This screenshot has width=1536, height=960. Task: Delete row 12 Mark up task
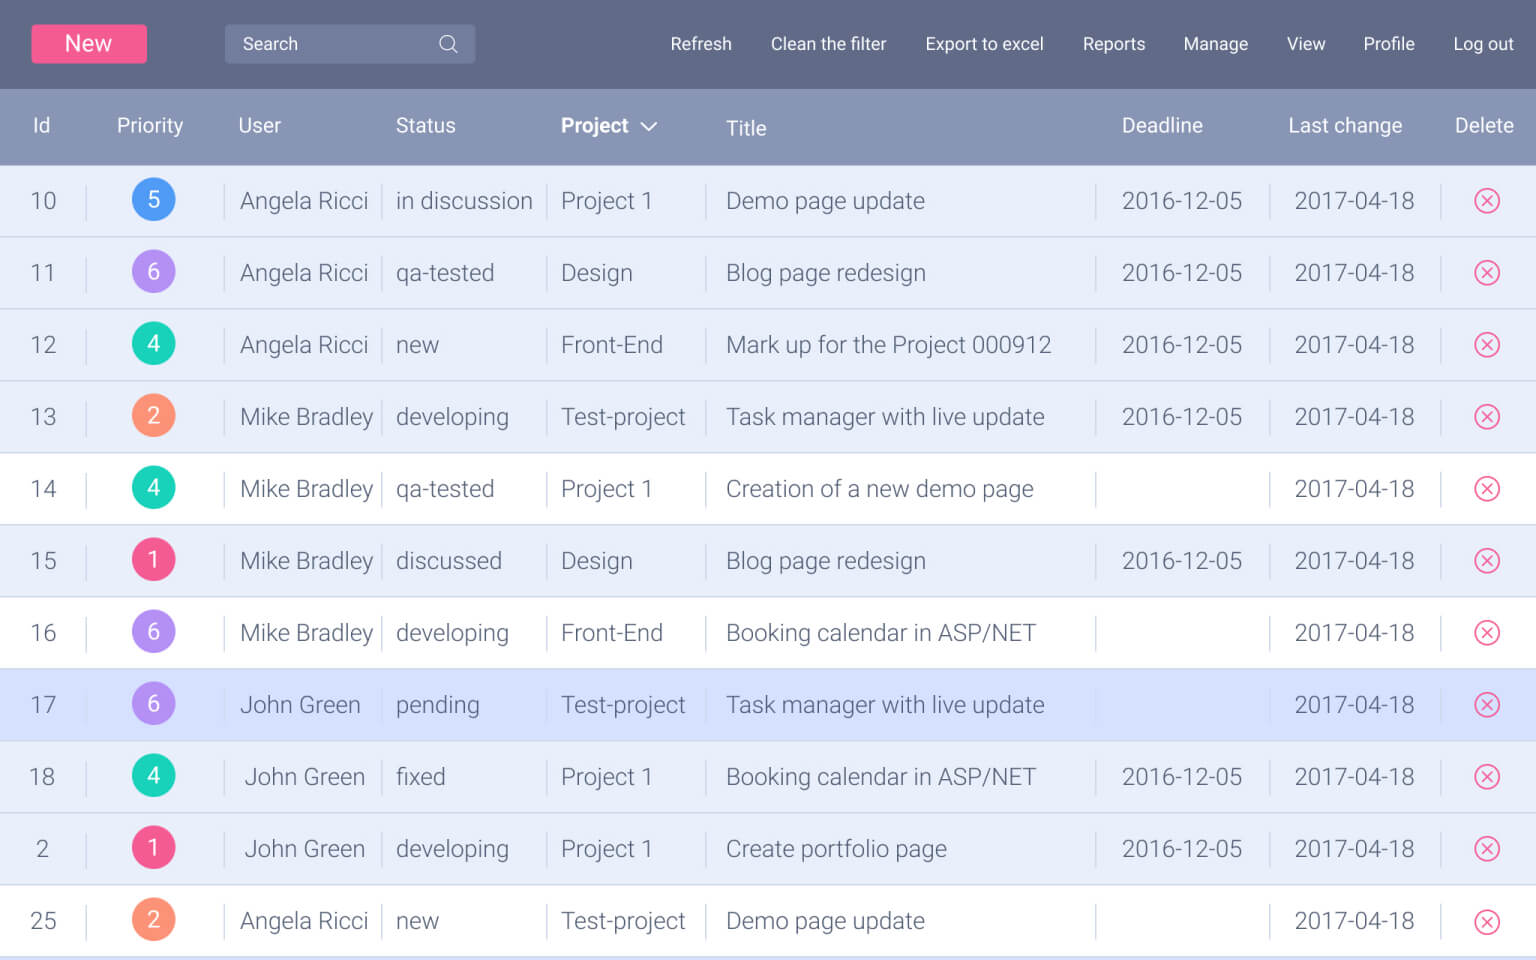[1486, 345]
